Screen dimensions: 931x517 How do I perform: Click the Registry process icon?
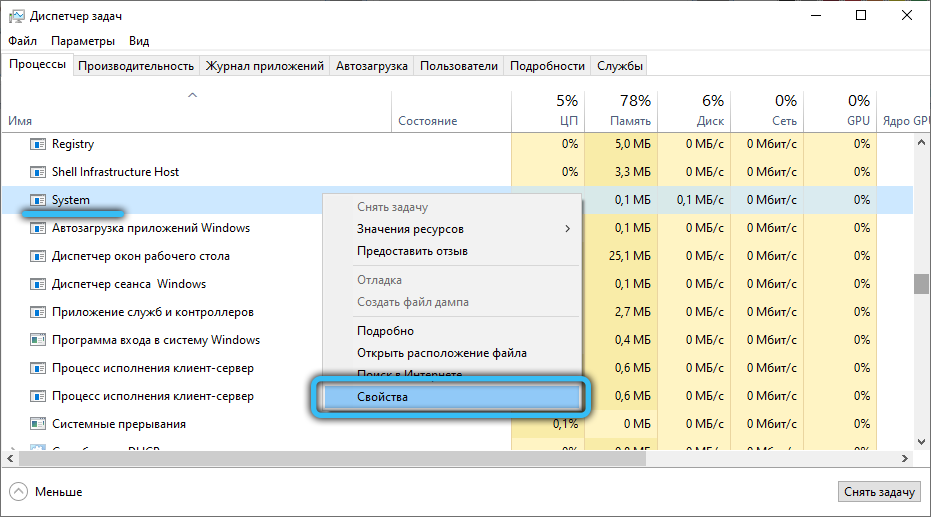pos(38,144)
